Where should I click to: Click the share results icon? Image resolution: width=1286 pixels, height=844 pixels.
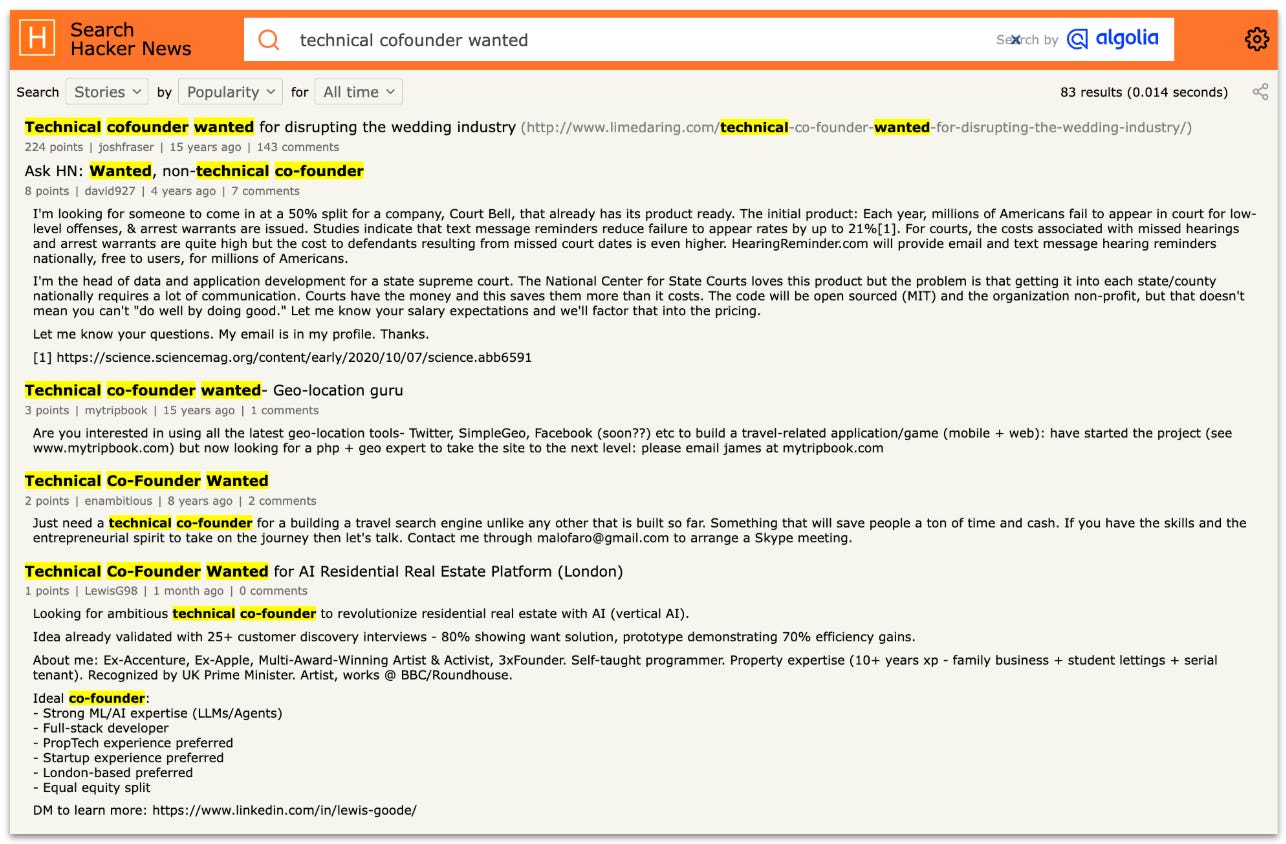click(x=1260, y=92)
